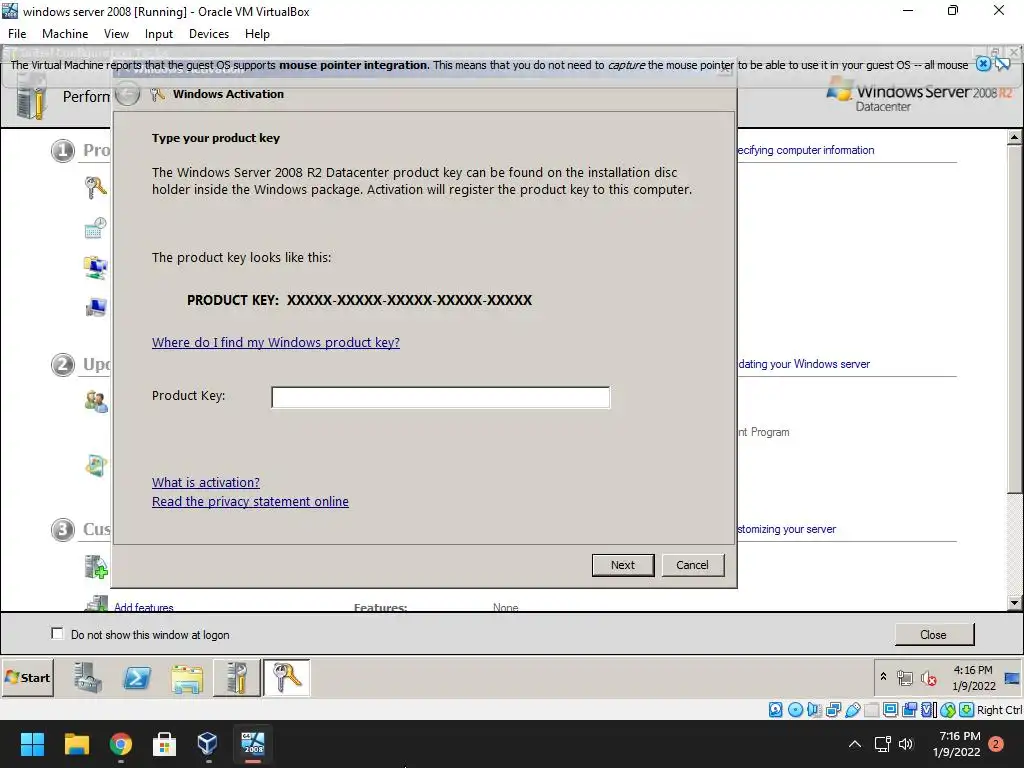
Task: Open the File menu
Action: pyautogui.click(x=17, y=34)
